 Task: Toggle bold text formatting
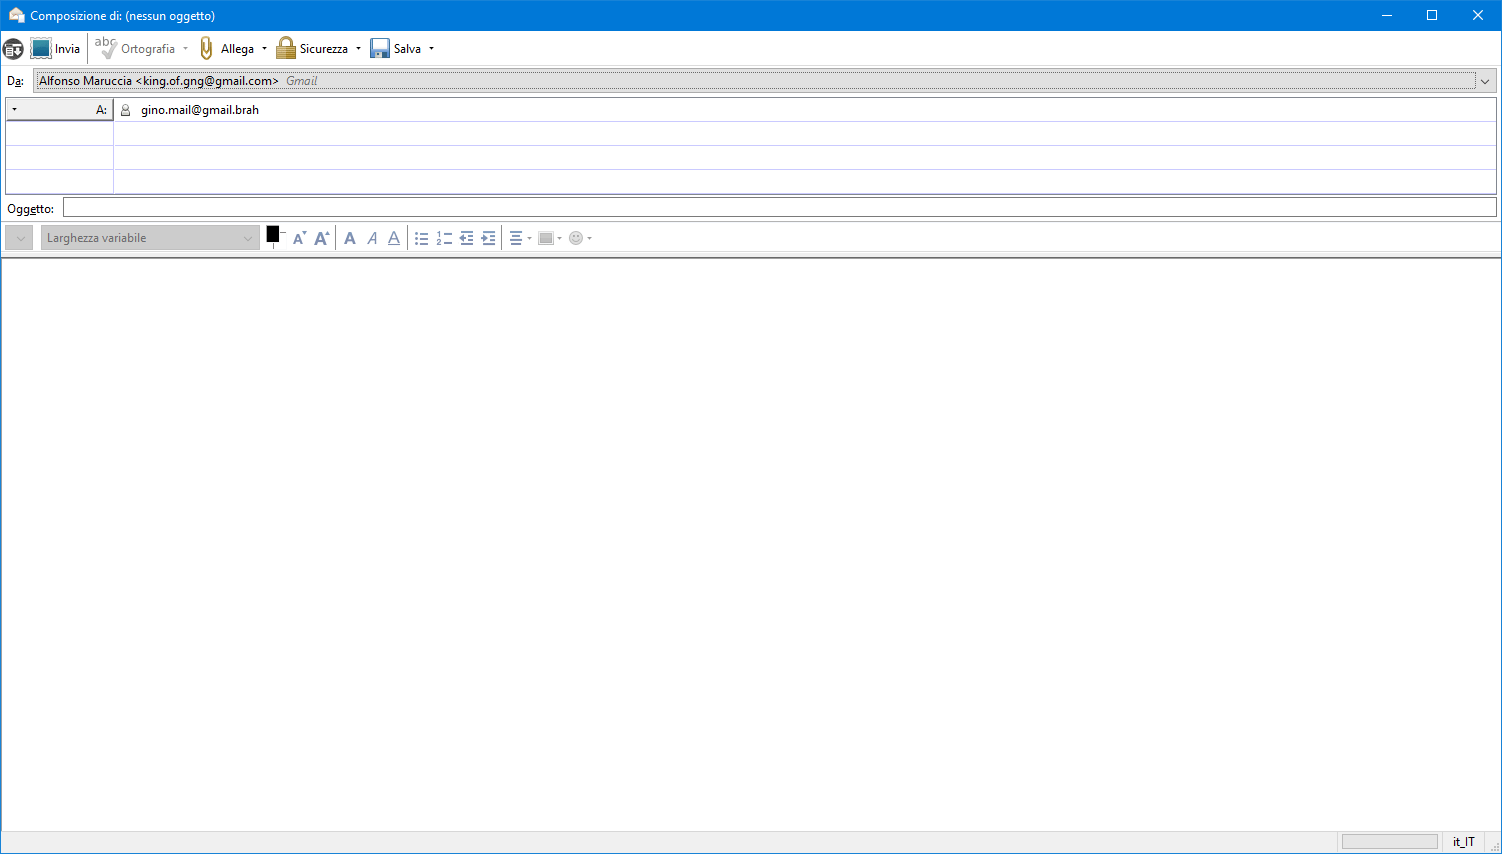tap(350, 238)
